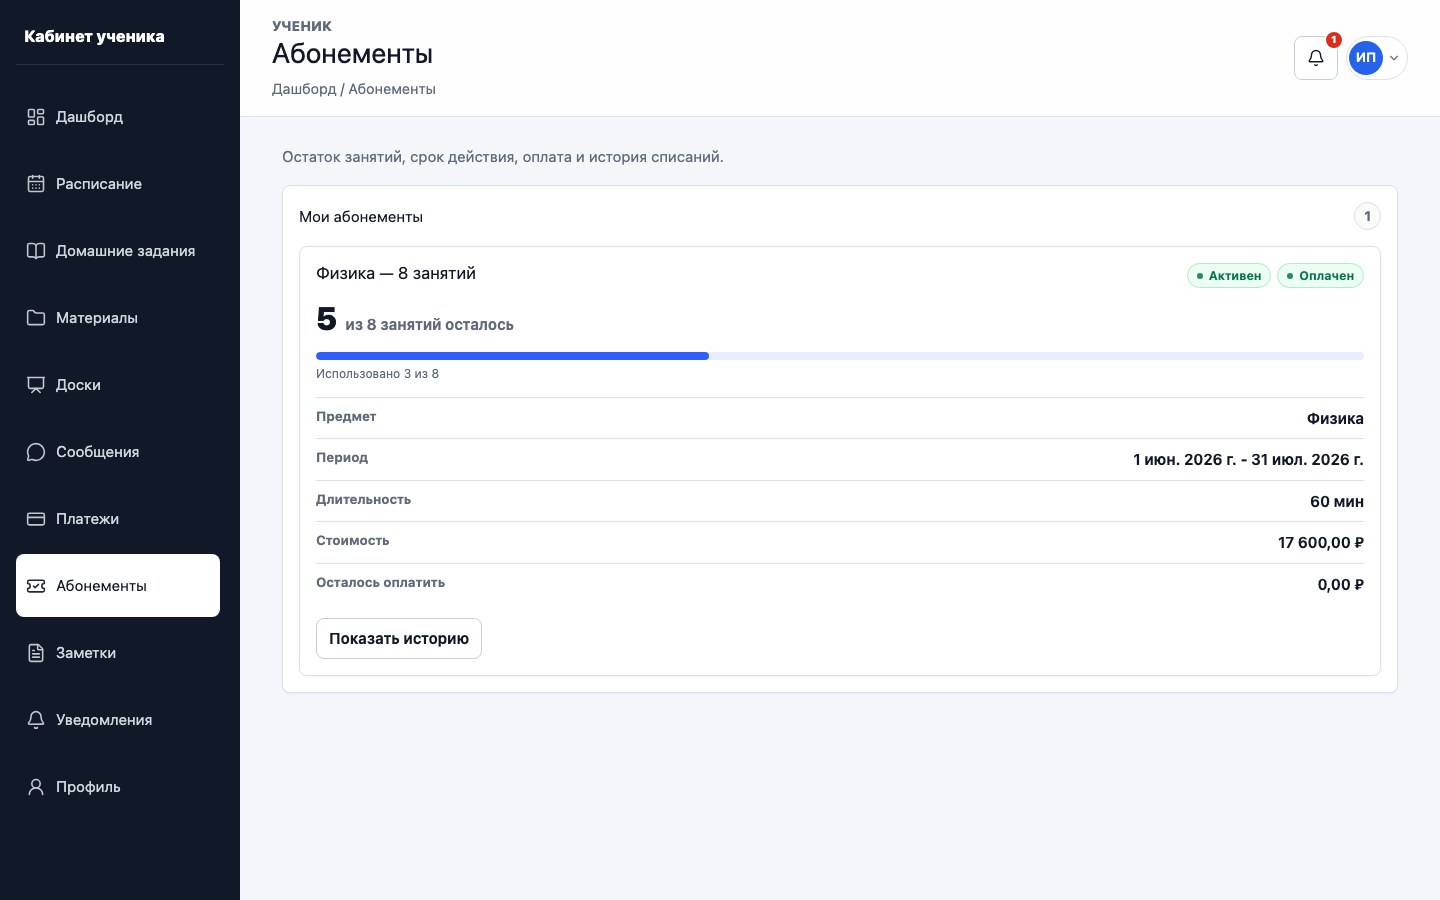The image size is (1440, 900).
Task: Click the из 8 занятий осталось text
Action: click(430, 325)
